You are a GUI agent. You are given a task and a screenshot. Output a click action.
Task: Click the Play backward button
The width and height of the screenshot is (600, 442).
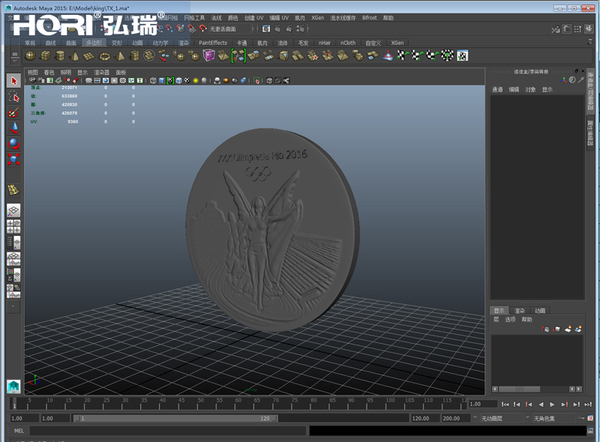pos(541,404)
